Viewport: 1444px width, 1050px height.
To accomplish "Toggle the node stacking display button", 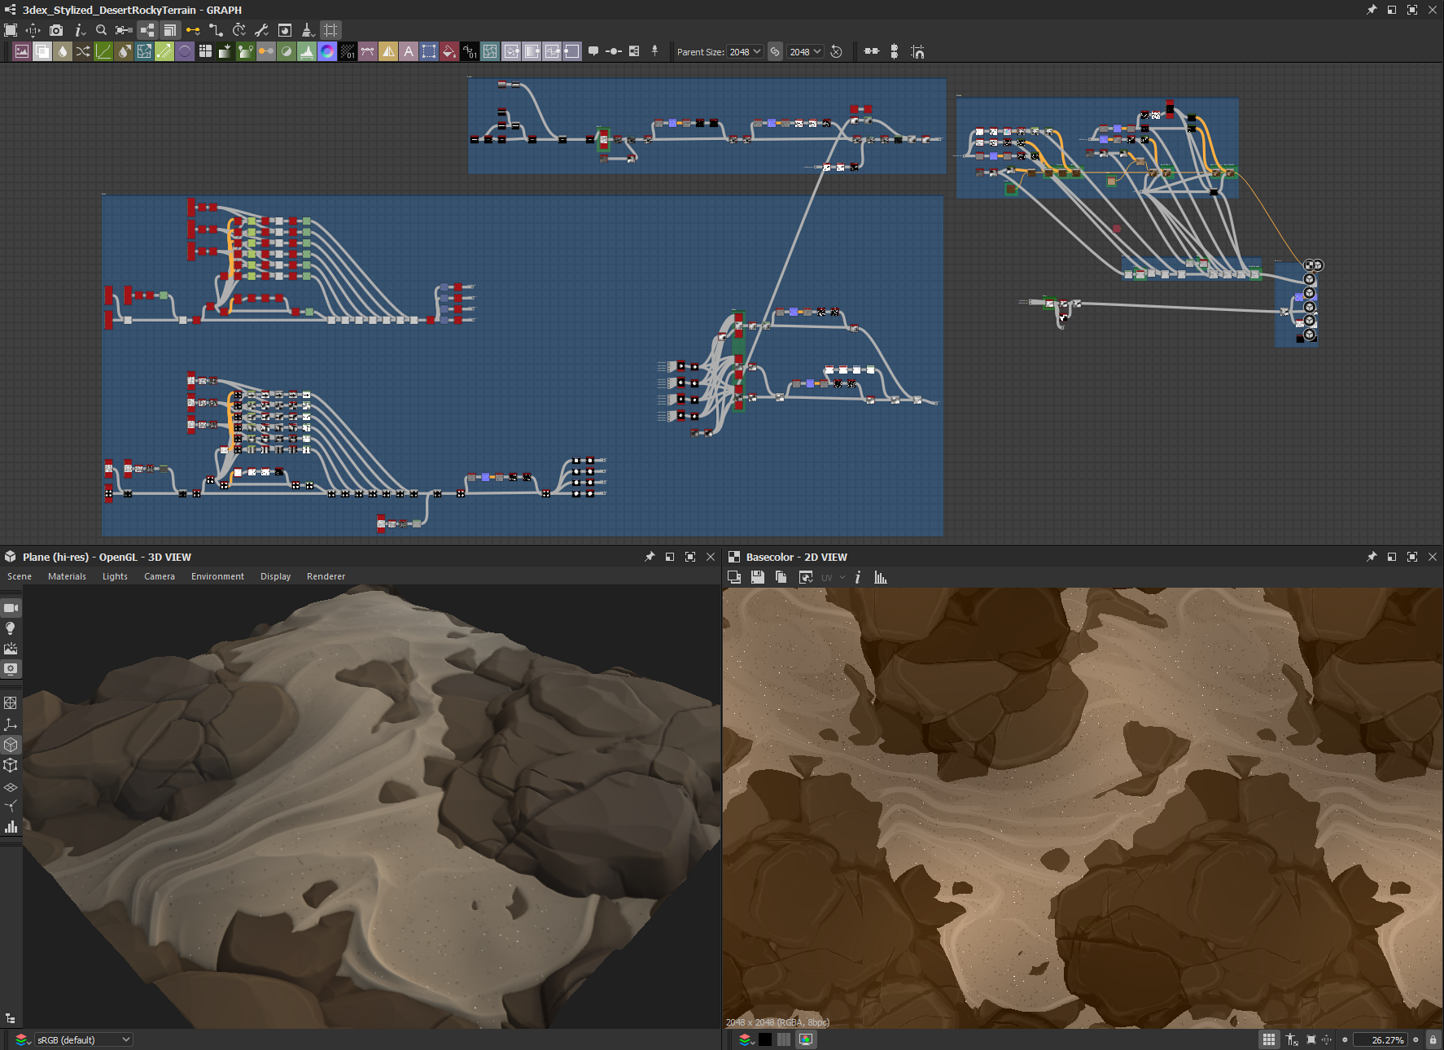I will point(170,31).
